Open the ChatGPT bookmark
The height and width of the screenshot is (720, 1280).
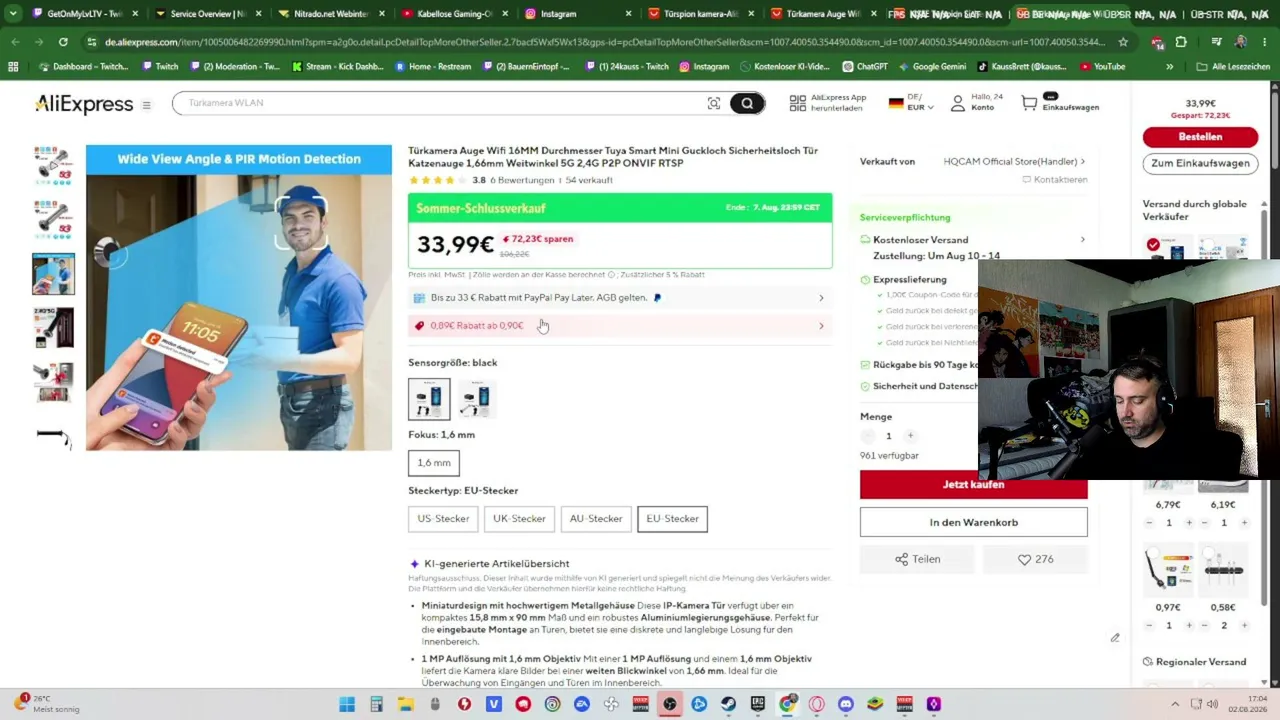(864, 66)
